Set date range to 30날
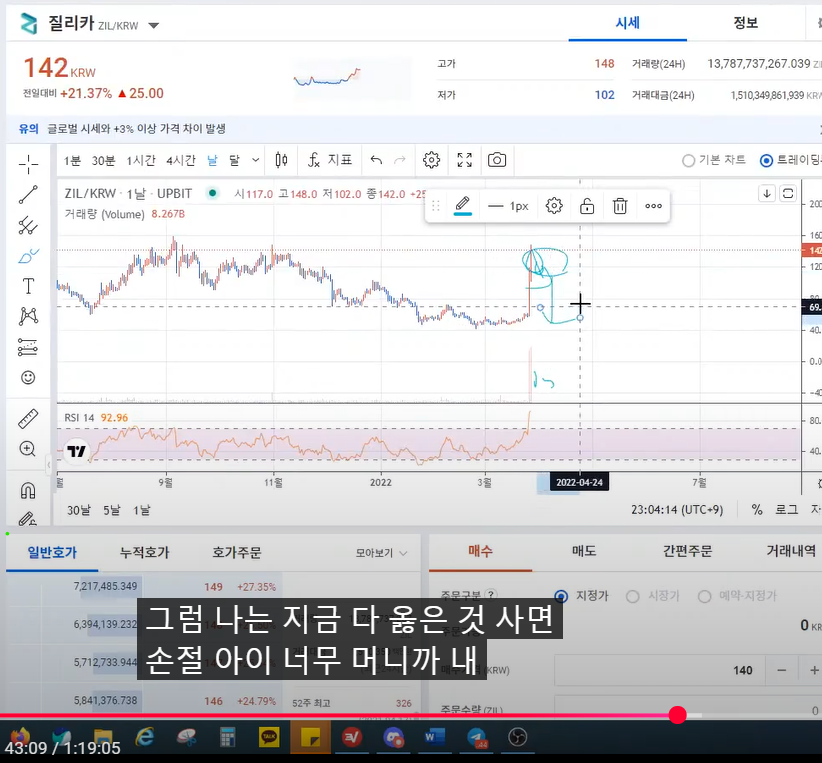The image size is (822, 763). click(79, 510)
